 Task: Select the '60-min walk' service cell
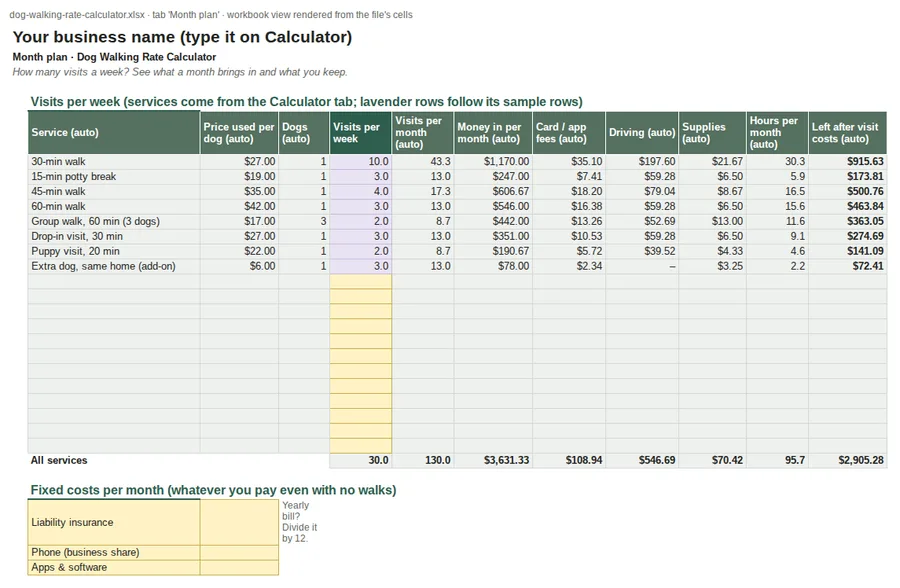coord(114,207)
